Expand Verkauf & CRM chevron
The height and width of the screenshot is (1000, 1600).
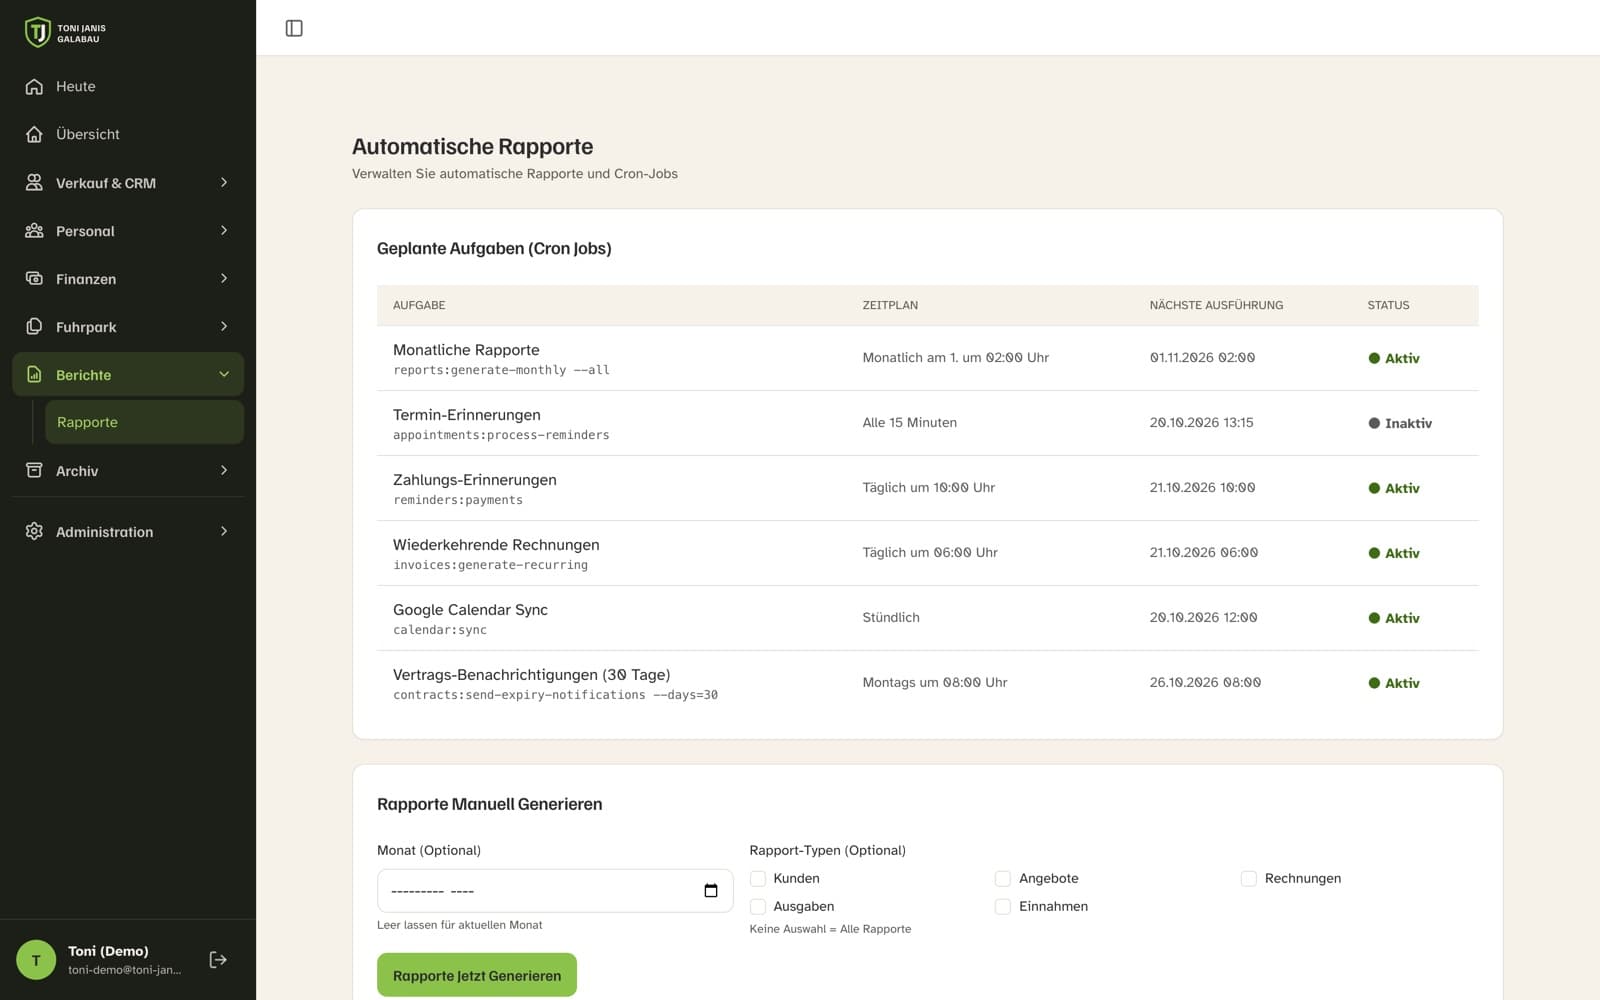click(224, 183)
